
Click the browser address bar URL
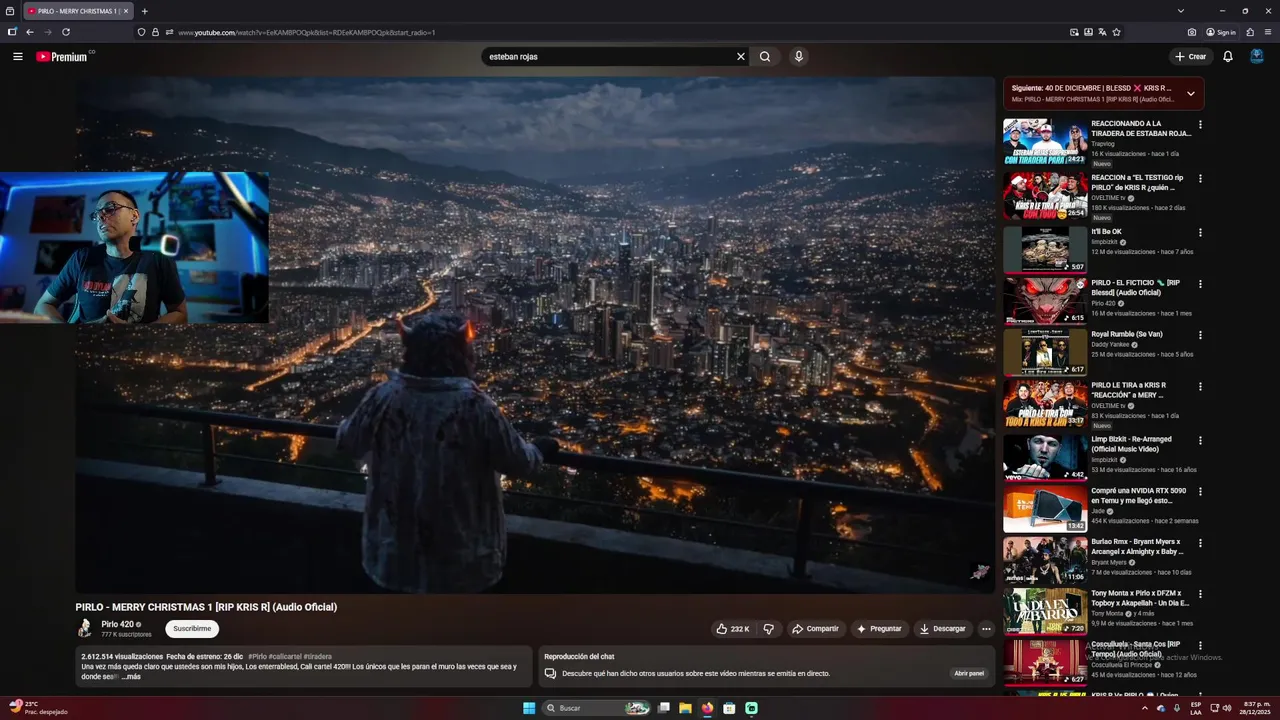pyautogui.click(x=306, y=32)
